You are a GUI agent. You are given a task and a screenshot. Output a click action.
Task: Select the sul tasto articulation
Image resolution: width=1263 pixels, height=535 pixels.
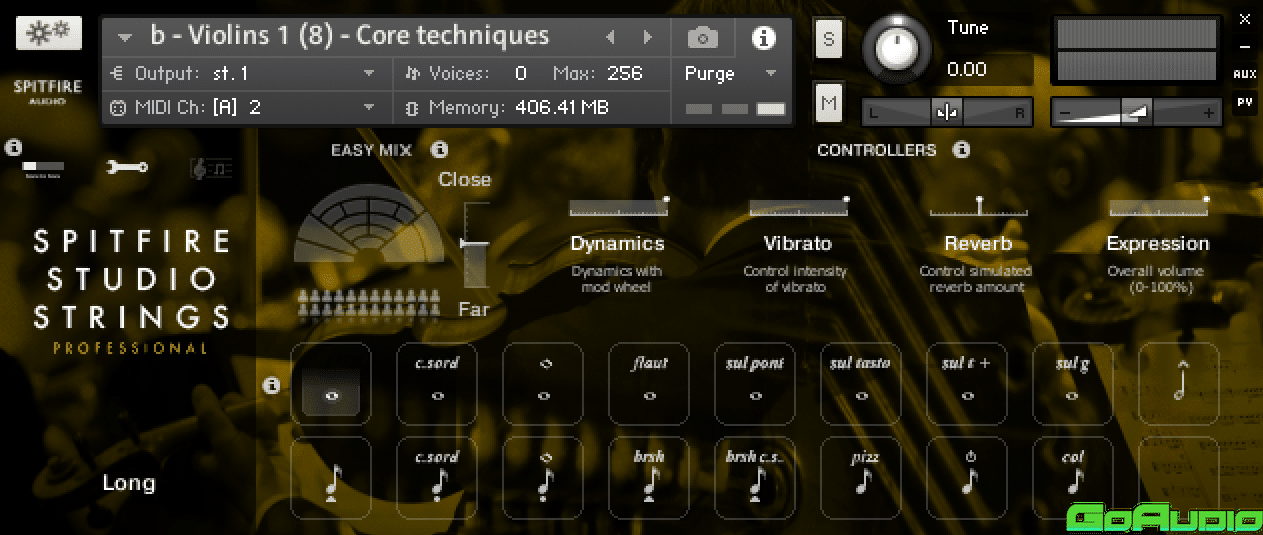pyautogui.click(x=861, y=384)
